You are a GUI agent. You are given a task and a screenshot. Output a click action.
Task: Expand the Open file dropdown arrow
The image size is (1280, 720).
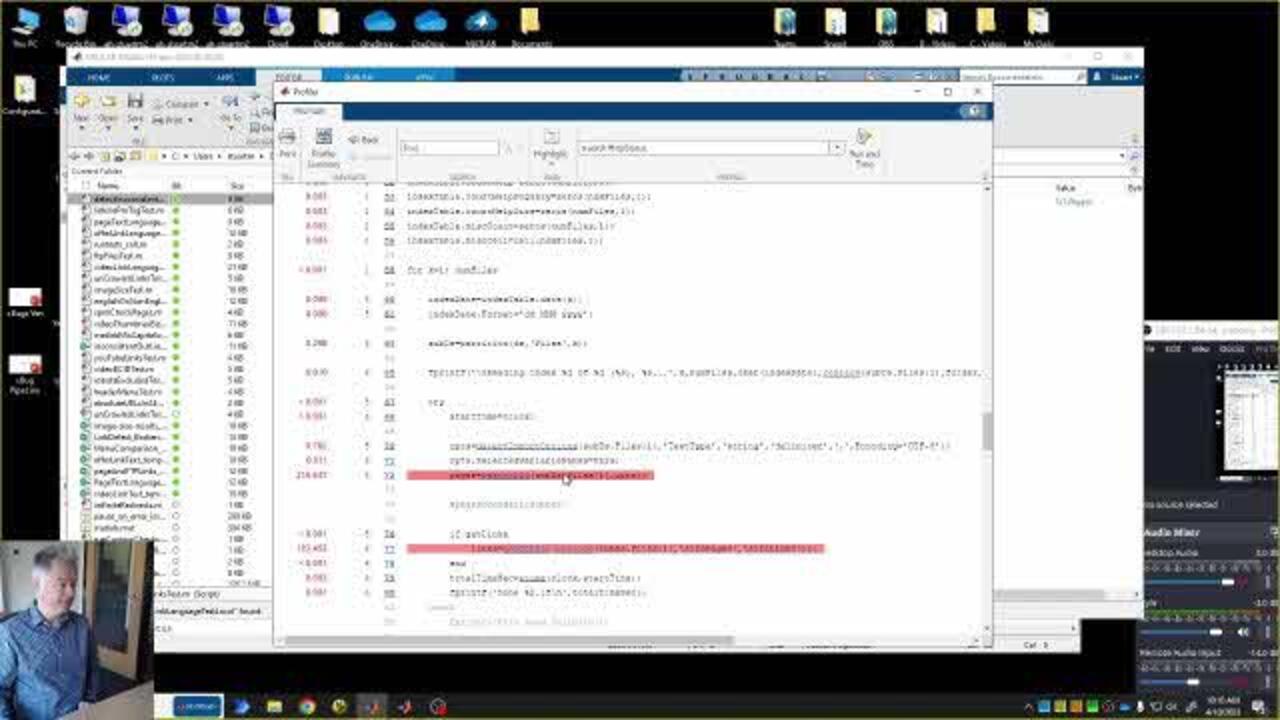click(x=107, y=128)
